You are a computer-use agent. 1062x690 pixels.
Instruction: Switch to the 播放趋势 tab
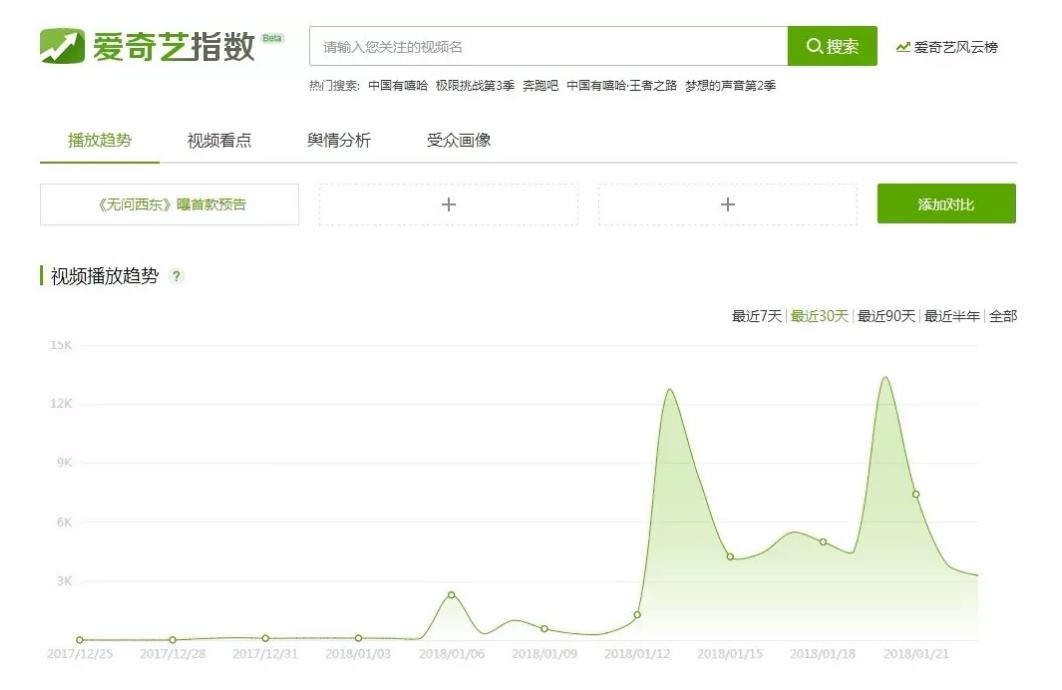click(100, 140)
